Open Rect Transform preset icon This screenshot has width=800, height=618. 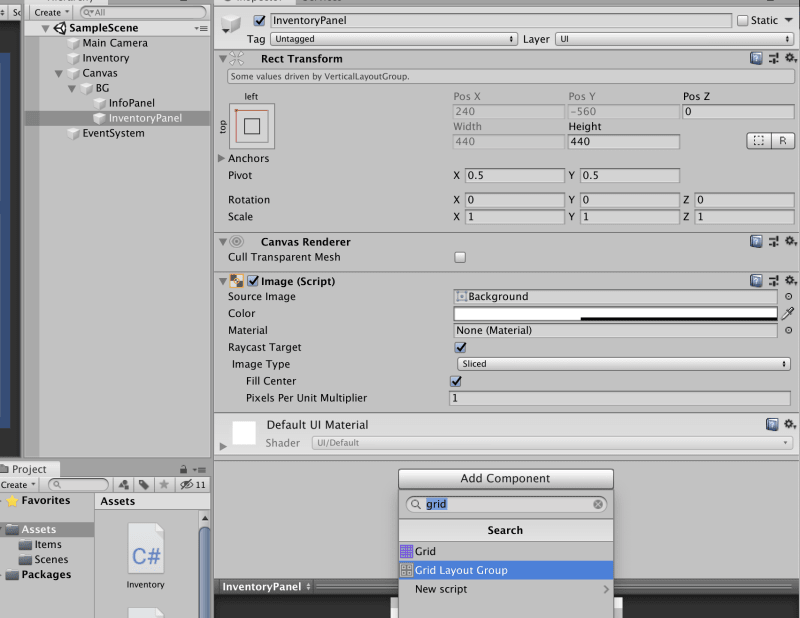[773, 59]
